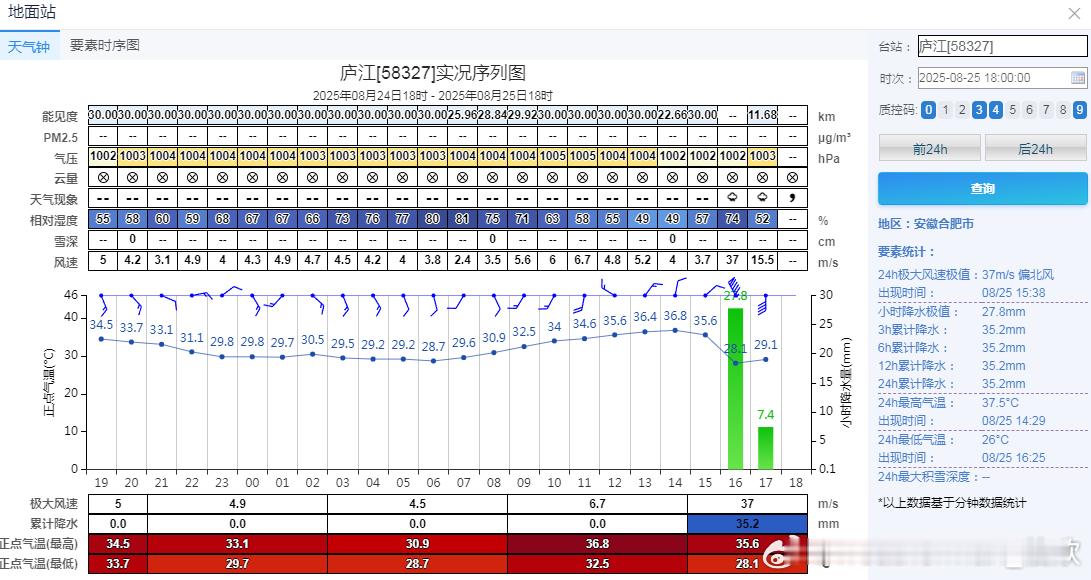Click the green 7.4 rainfall bar at 17h
Viewport: 1091px width, 580px height.
765,448
